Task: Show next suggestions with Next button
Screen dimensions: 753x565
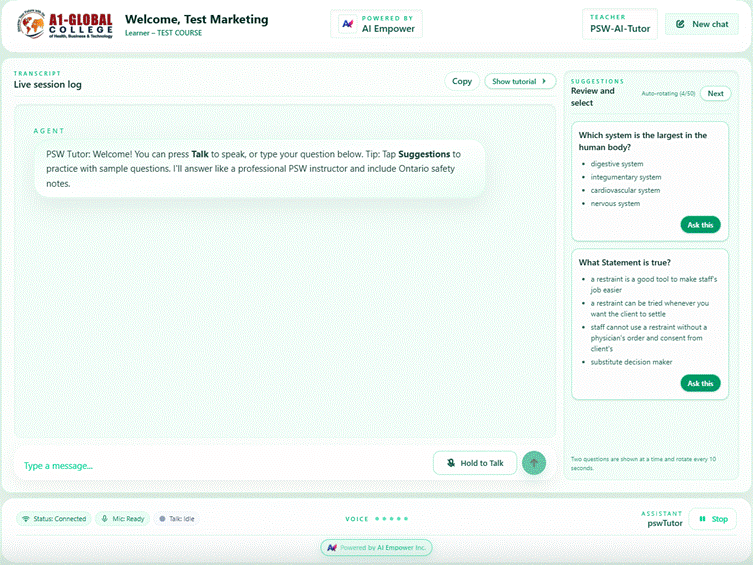Action: tap(715, 94)
